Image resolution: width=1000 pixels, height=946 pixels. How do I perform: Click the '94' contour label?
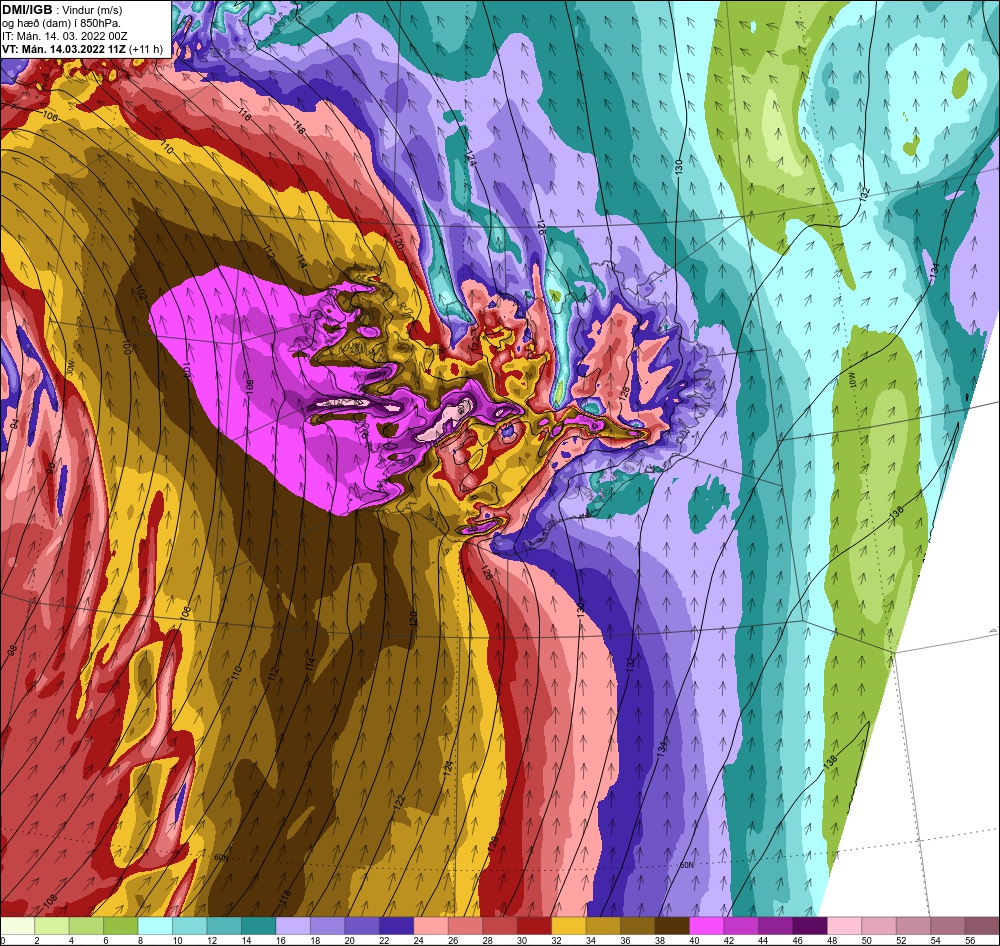click(15, 422)
